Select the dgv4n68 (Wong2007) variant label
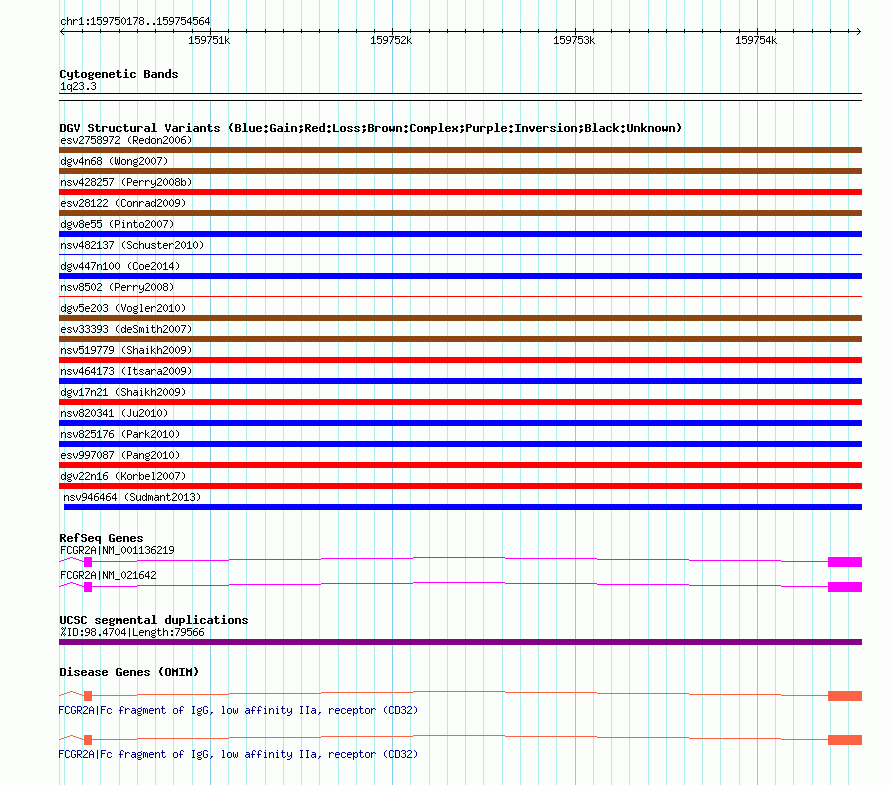The image size is (890, 785). [x=114, y=161]
